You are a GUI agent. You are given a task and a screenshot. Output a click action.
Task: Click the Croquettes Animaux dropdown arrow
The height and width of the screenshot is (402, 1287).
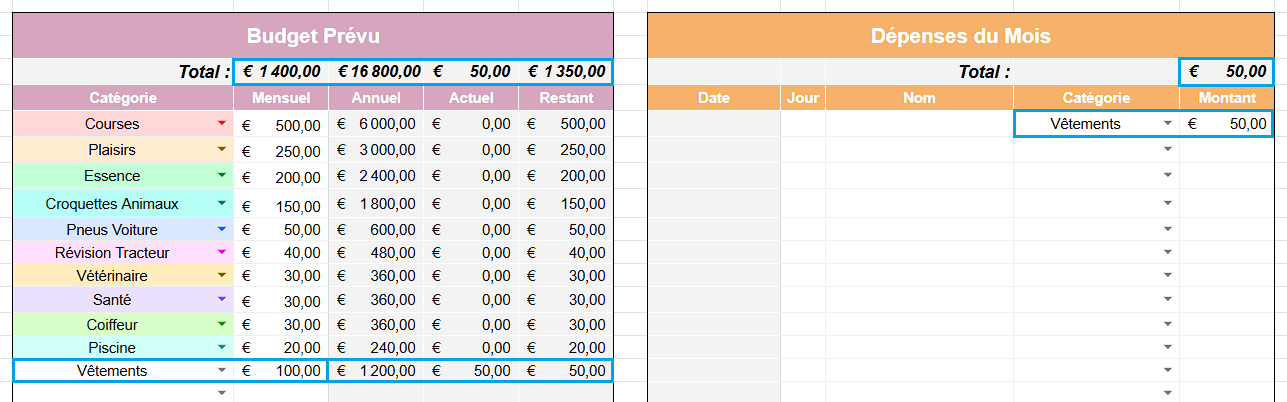coord(222,203)
